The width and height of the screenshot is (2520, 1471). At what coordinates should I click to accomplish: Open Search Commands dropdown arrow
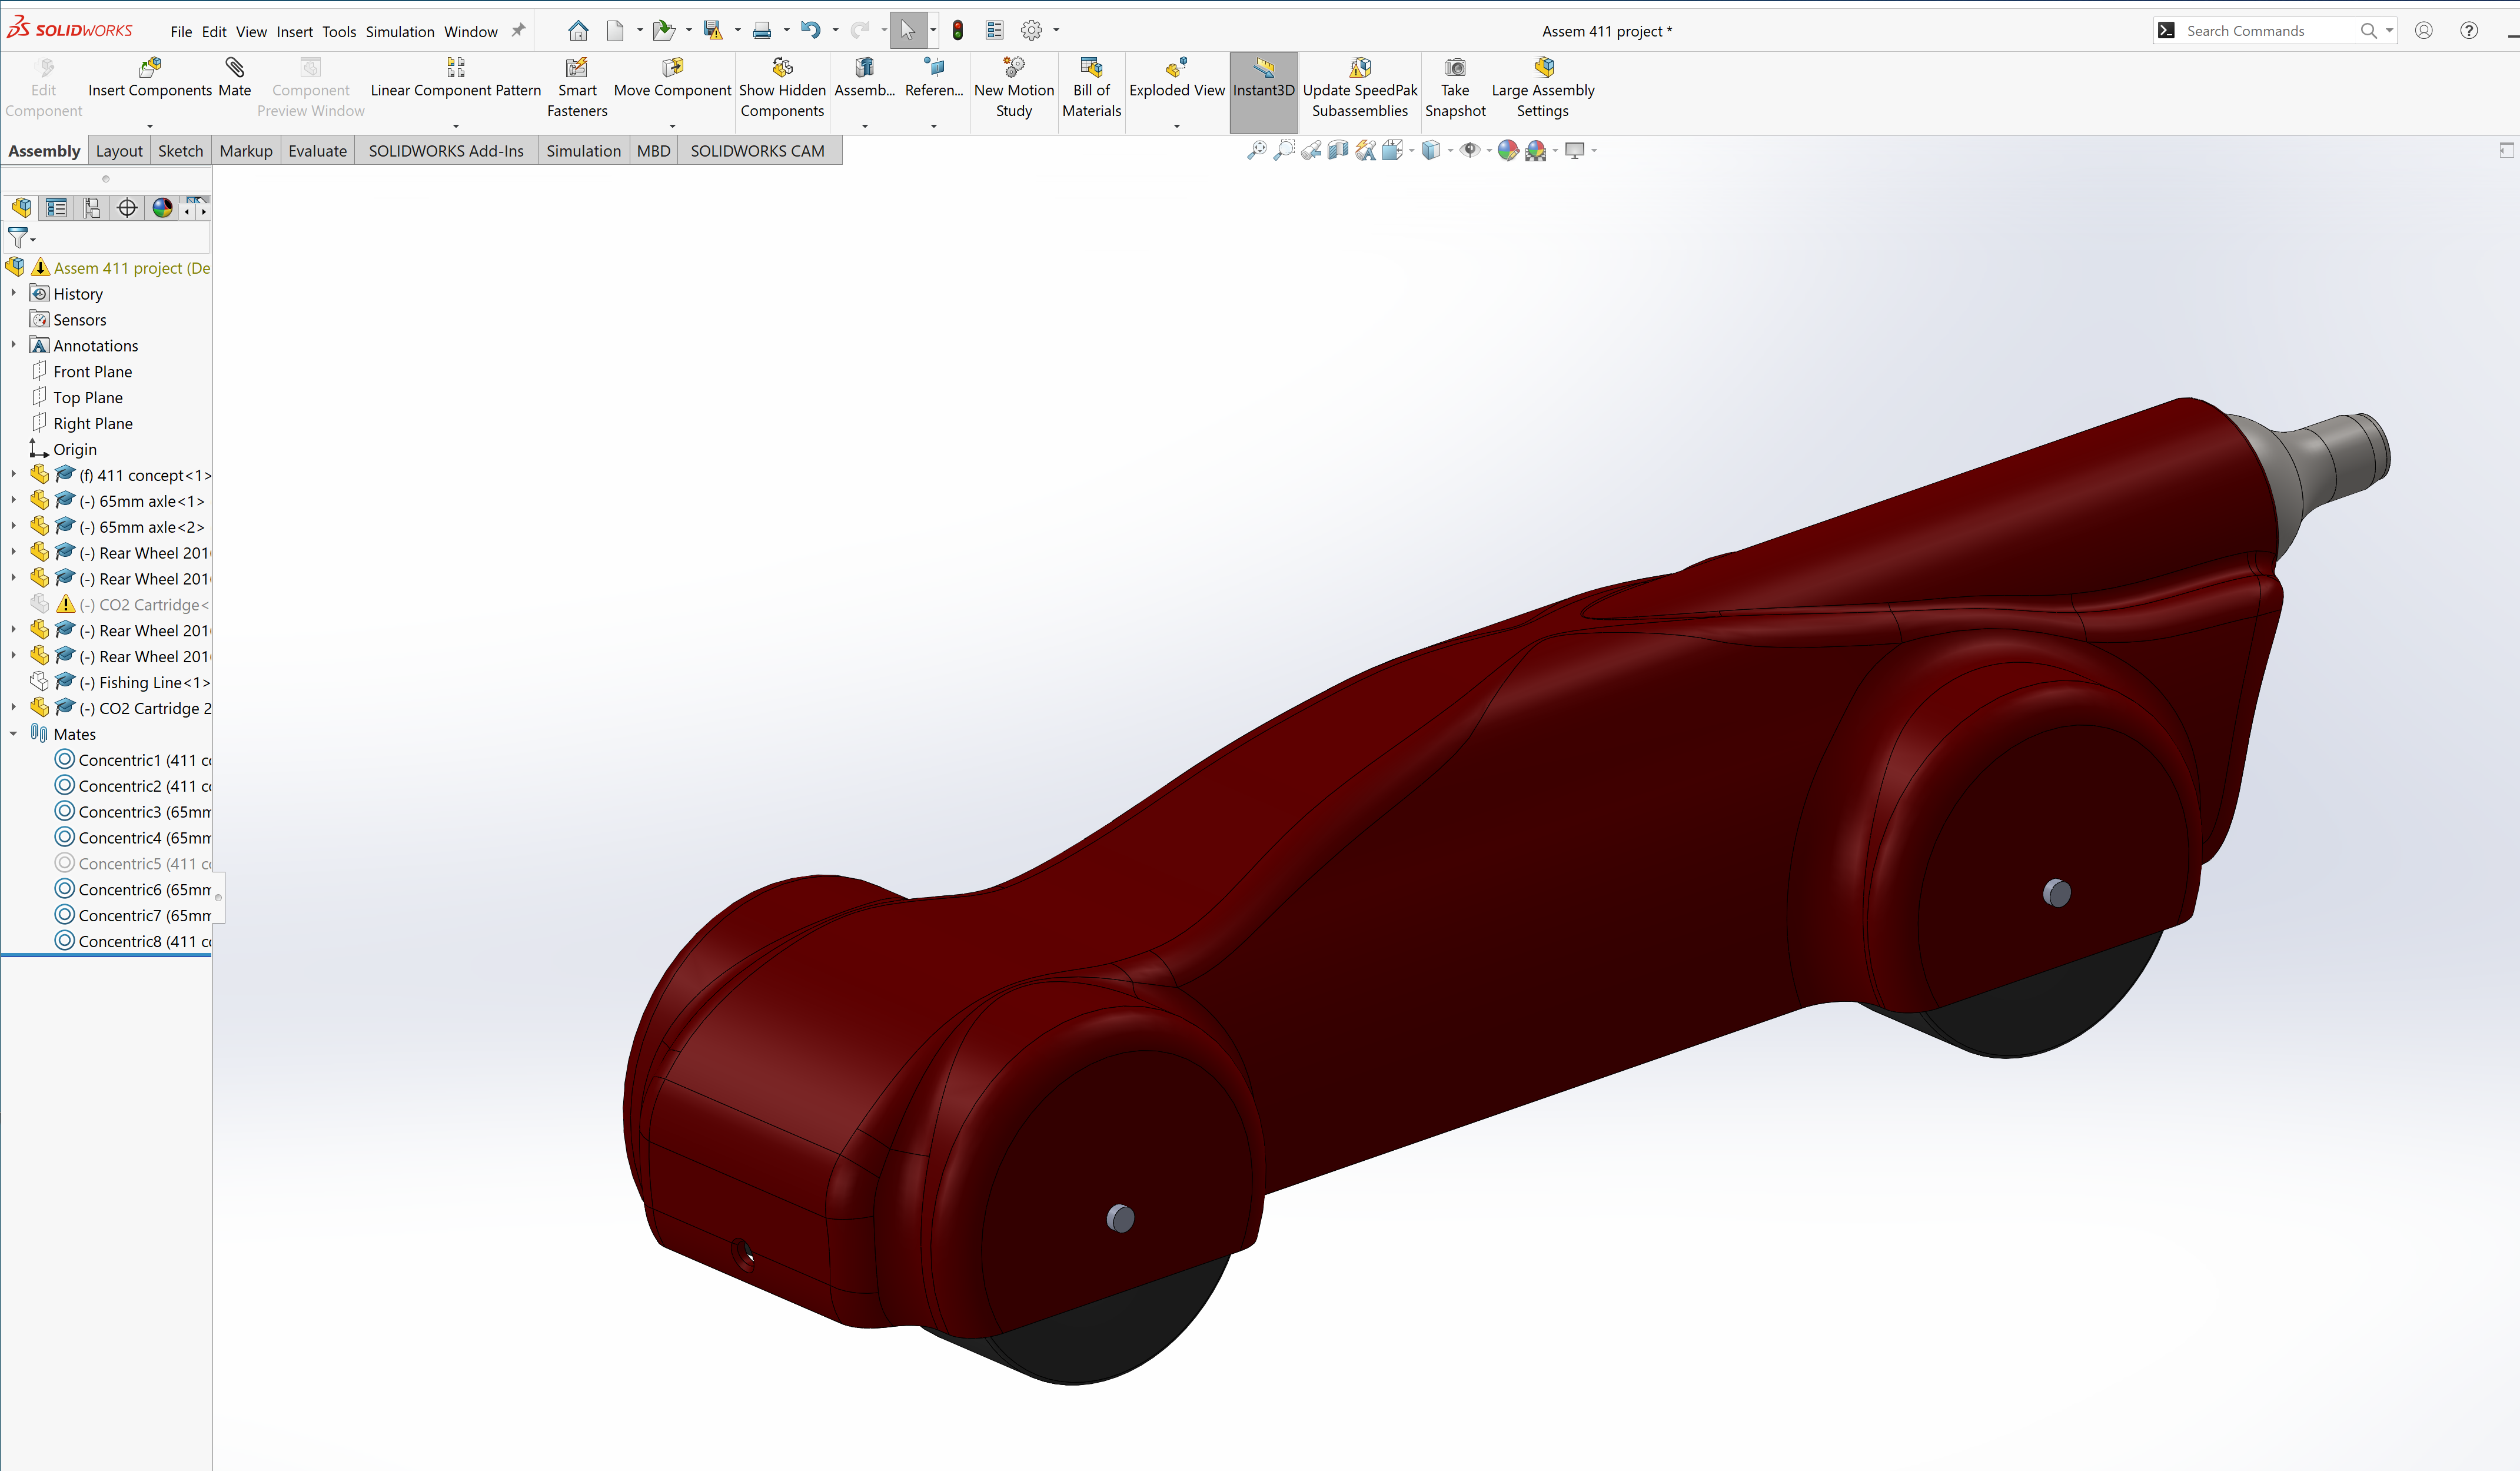[2390, 31]
